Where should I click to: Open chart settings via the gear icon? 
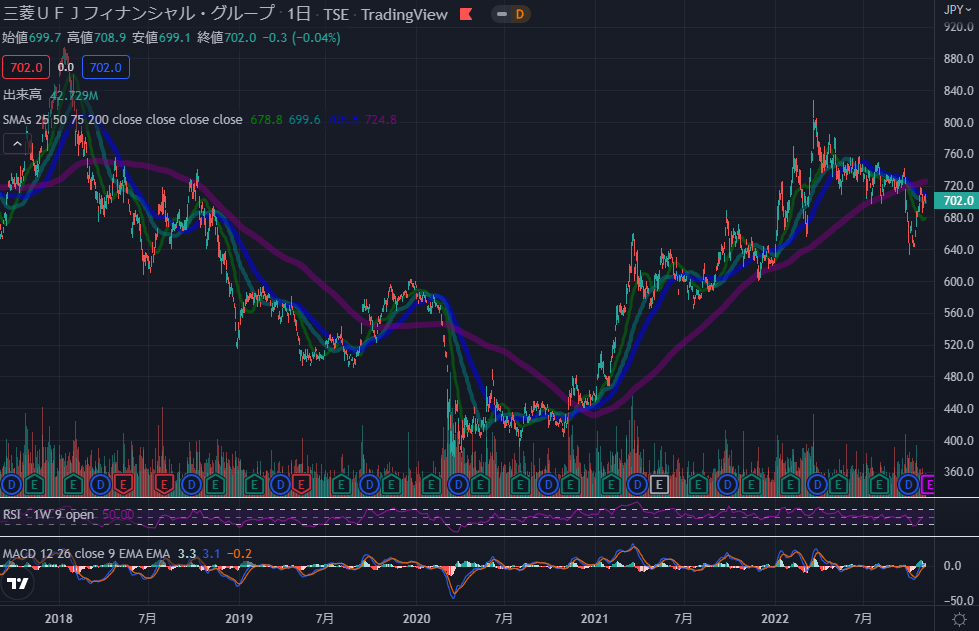tap(959, 619)
